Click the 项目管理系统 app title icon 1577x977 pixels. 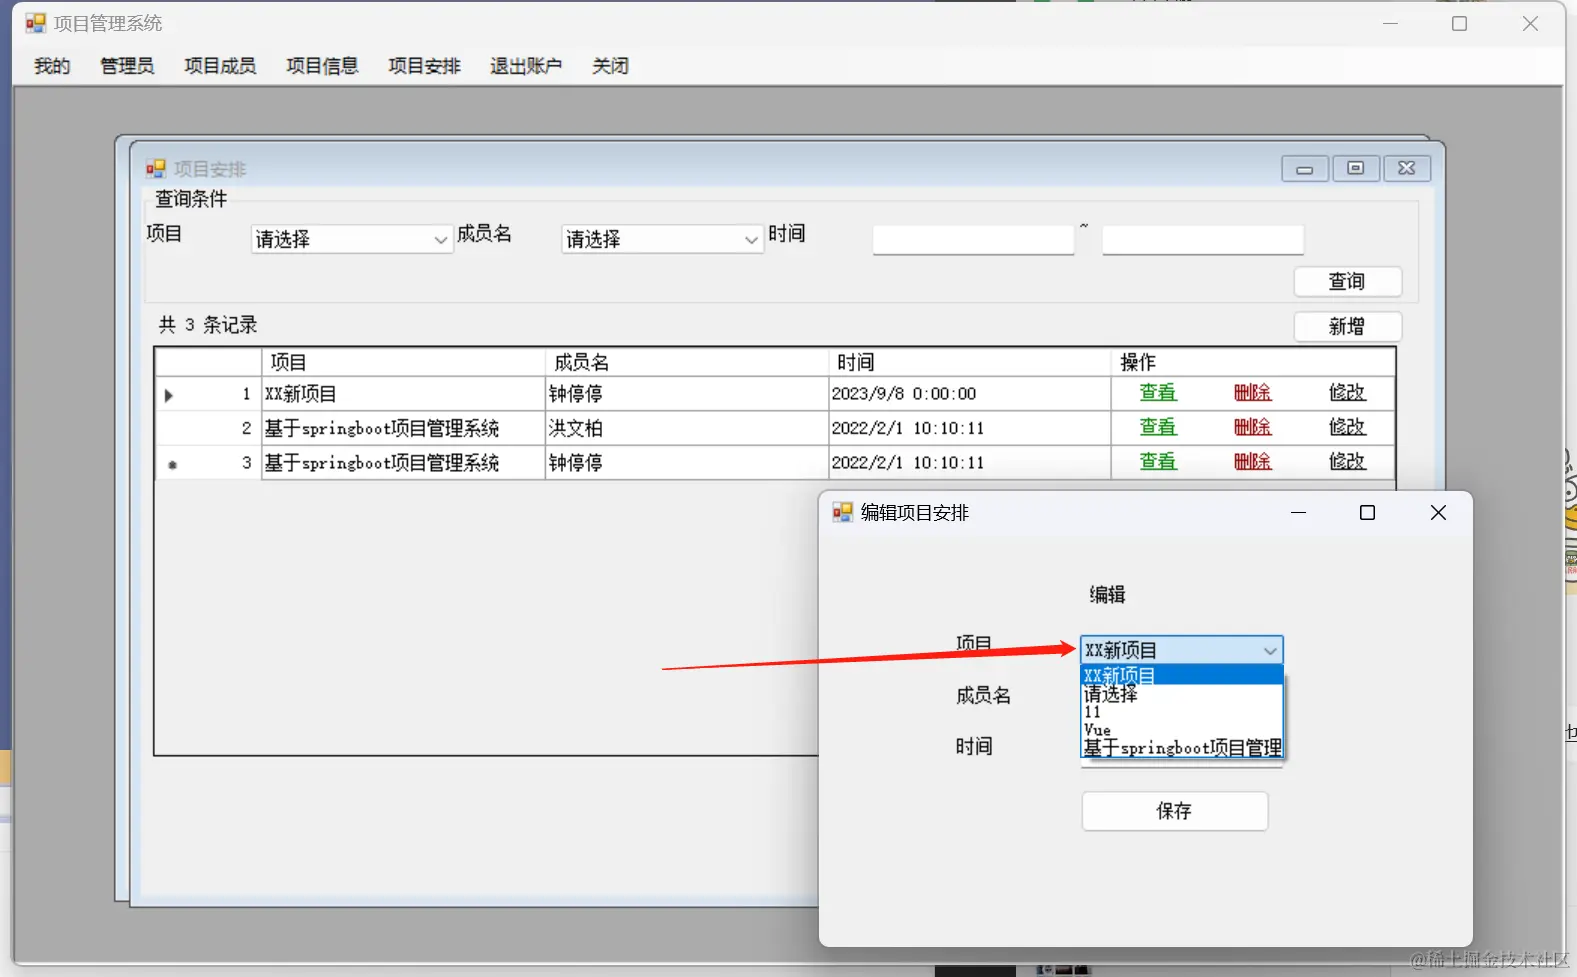[36, 23]
